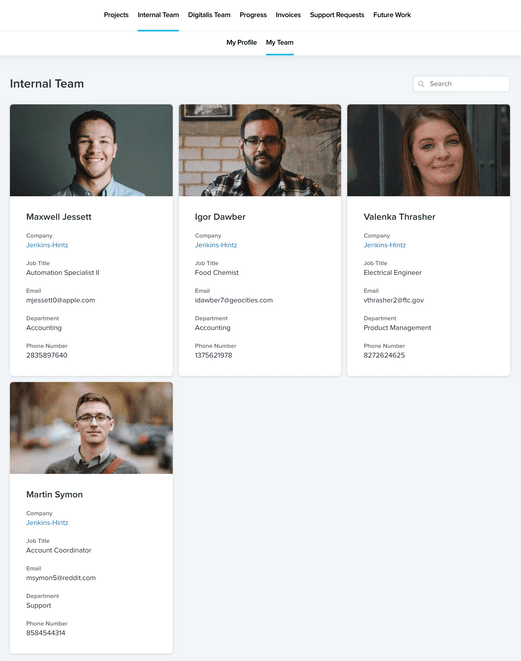Follow the Jenkins-Hintz link under Valenka Thrasher
The height and width of the screenshot is (661, 521).
pos(385,245)
